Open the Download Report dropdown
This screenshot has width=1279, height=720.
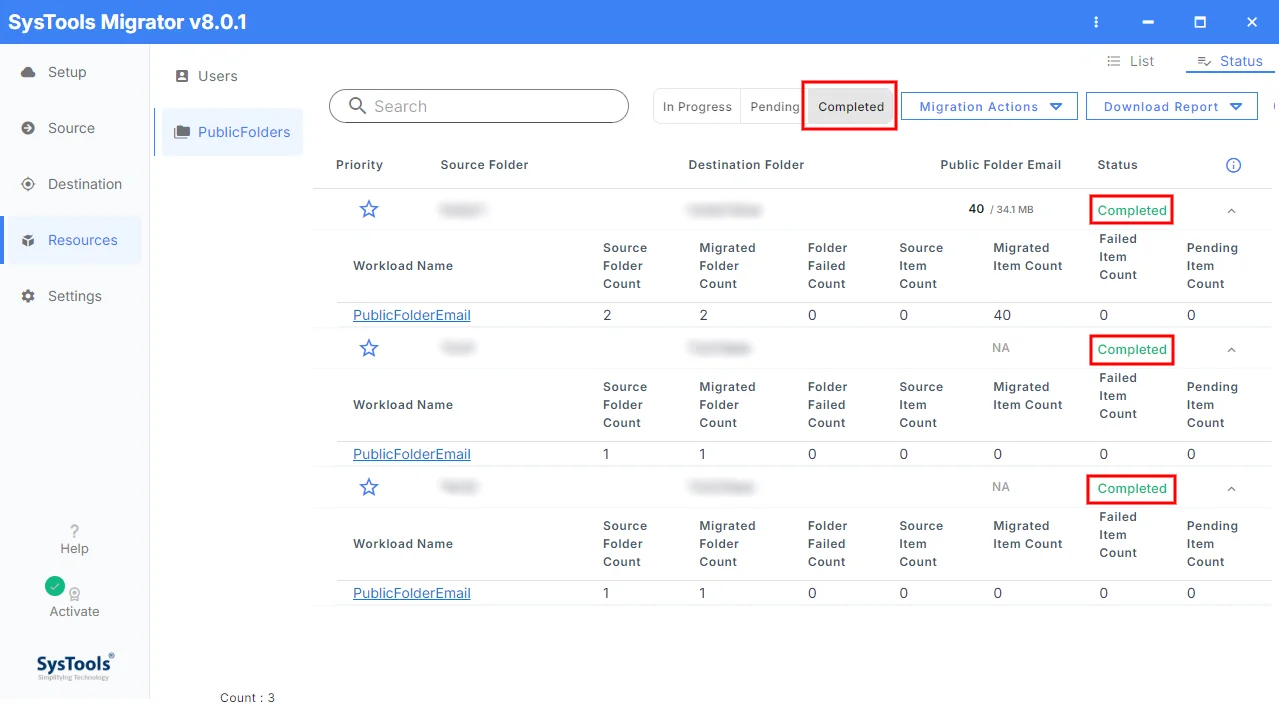pos(1172,107)
